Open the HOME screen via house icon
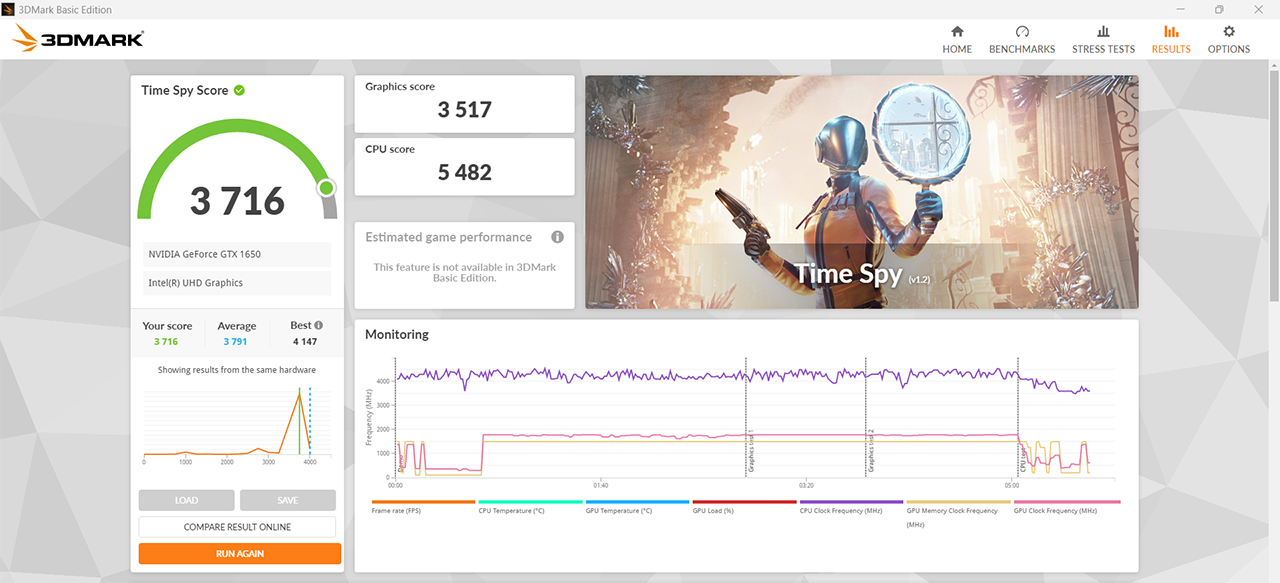1280x583 pixels. [x=957, y=40]
